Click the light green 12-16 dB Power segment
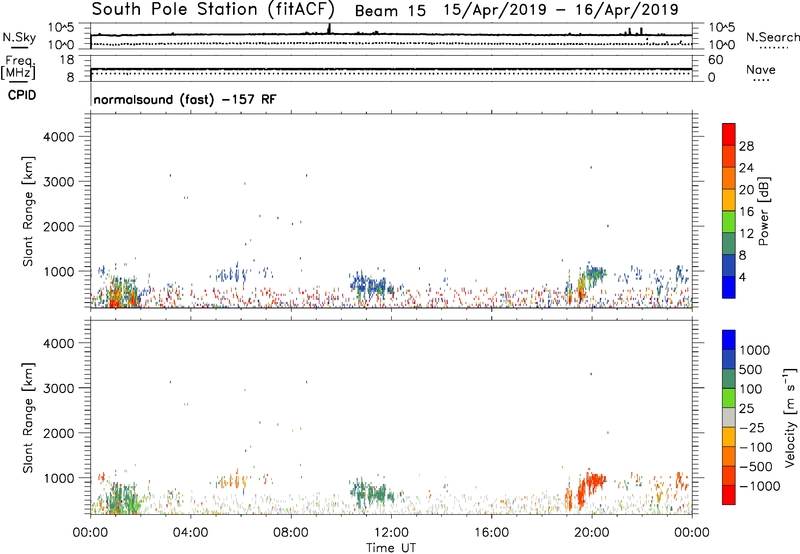This screenshot has height=554, width=800. pyautogui.click(x=729, y=222)
